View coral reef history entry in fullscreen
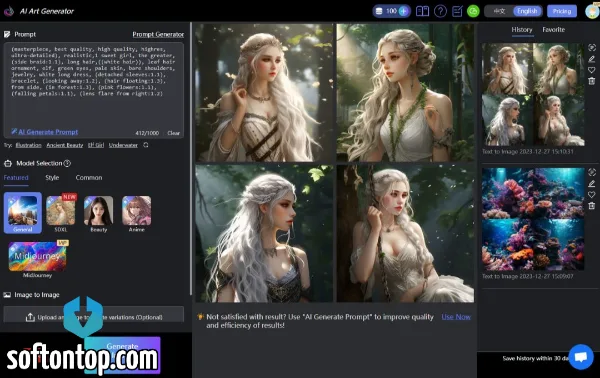The width and height of the screenshot is (600, 378). coord(592,172)
